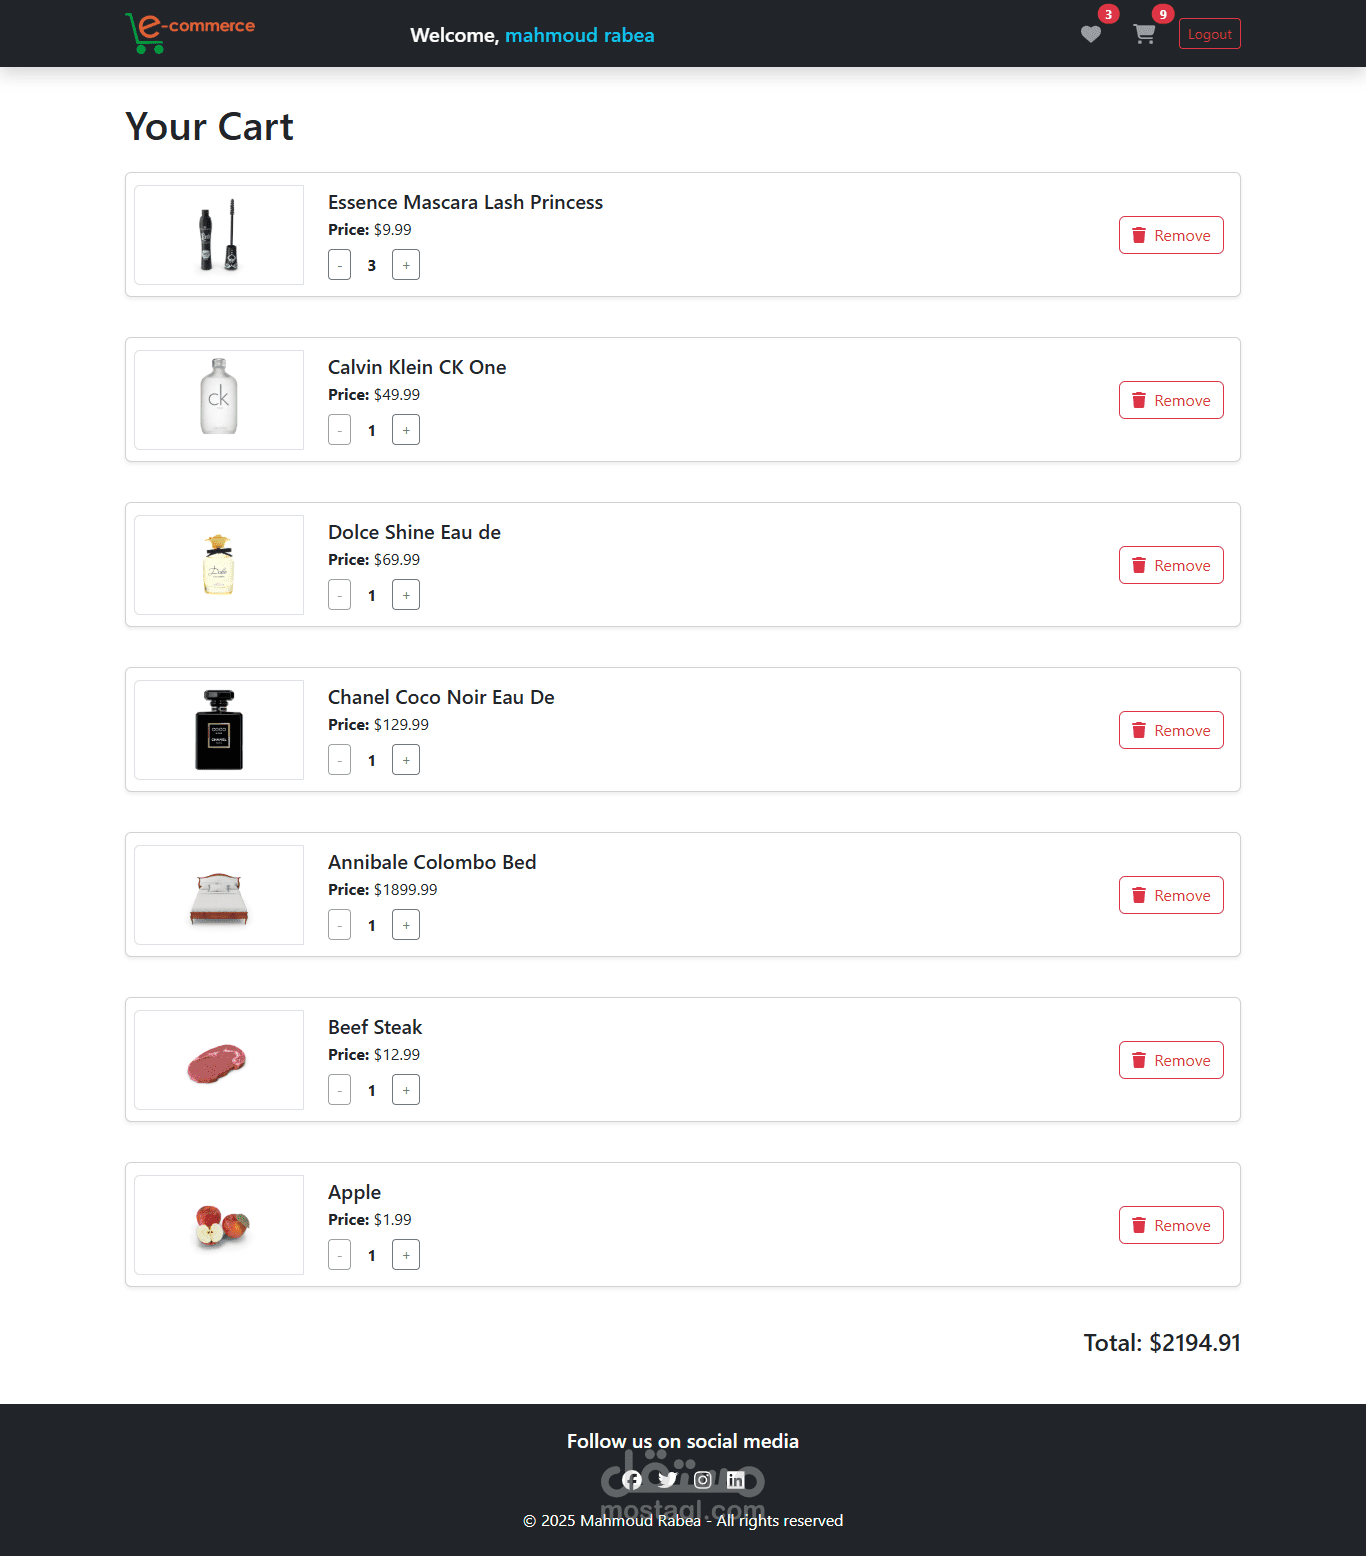Increase Annibale Colombo Bed quantity
Screen dimensions: 1366x1556
click(406, 926)
